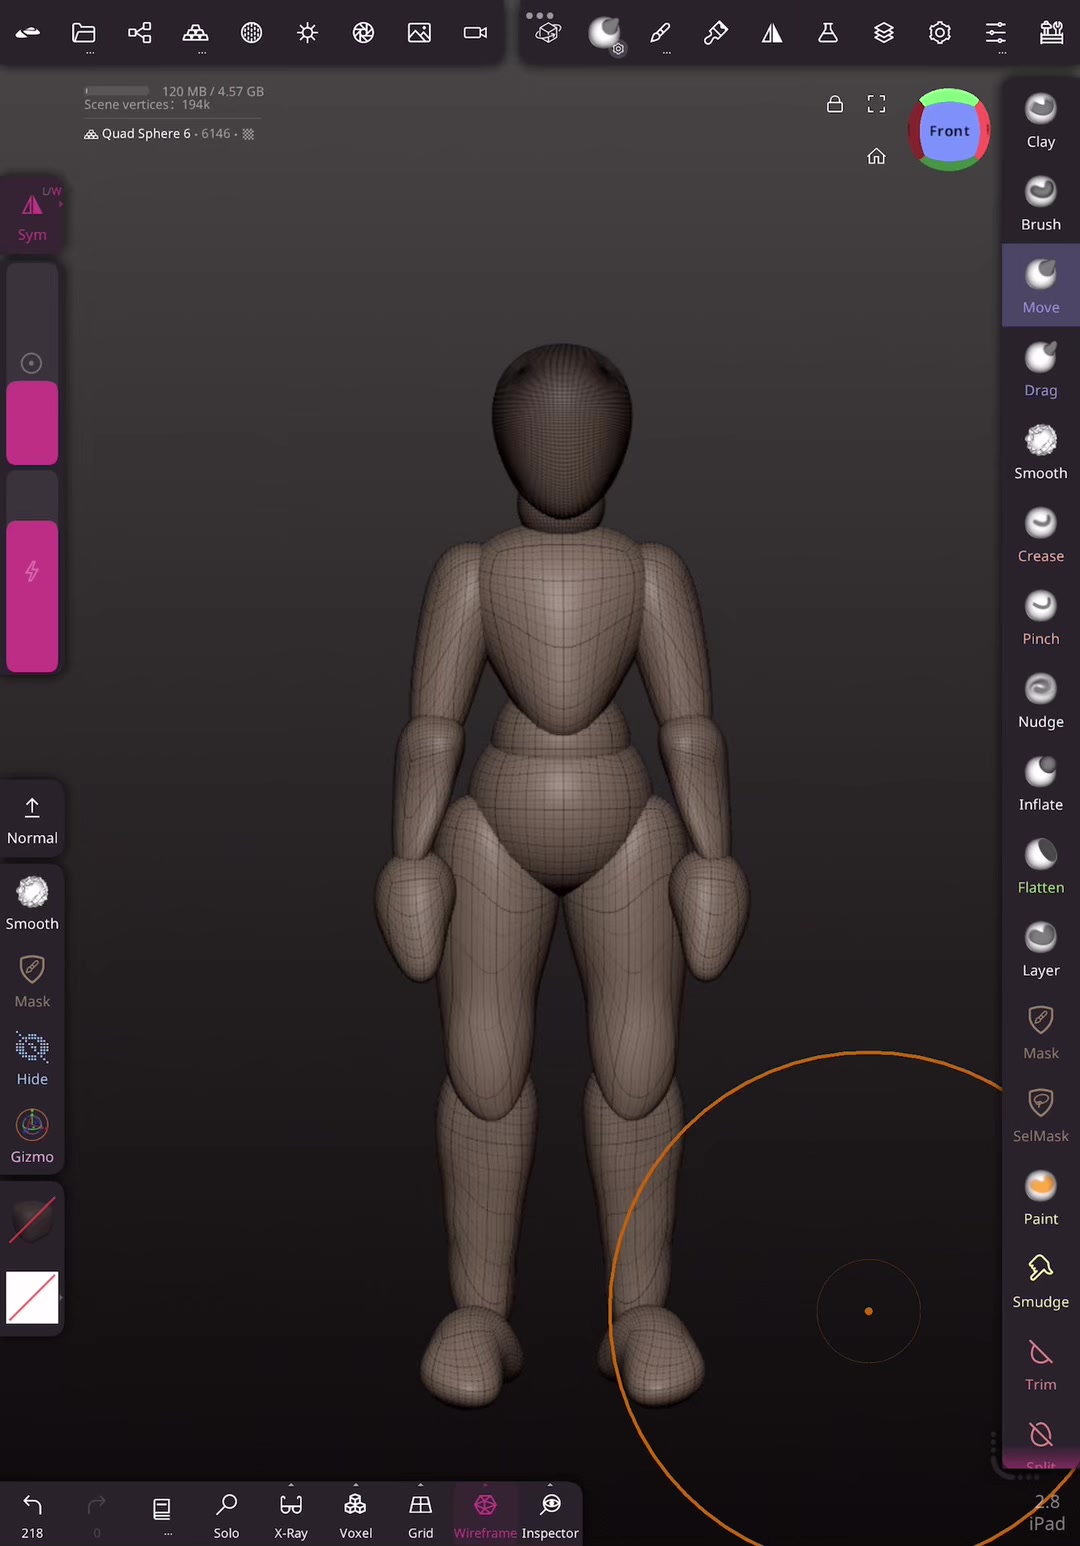Toggle Sym symmetry button
1080x1546 pixels.
tap(32, 215)
